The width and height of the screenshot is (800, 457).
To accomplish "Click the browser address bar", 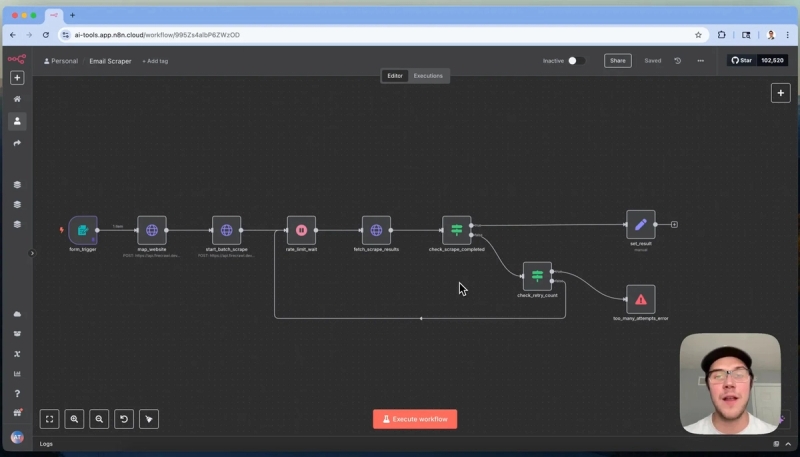I will pyautogui.click(x=383, y=35).
